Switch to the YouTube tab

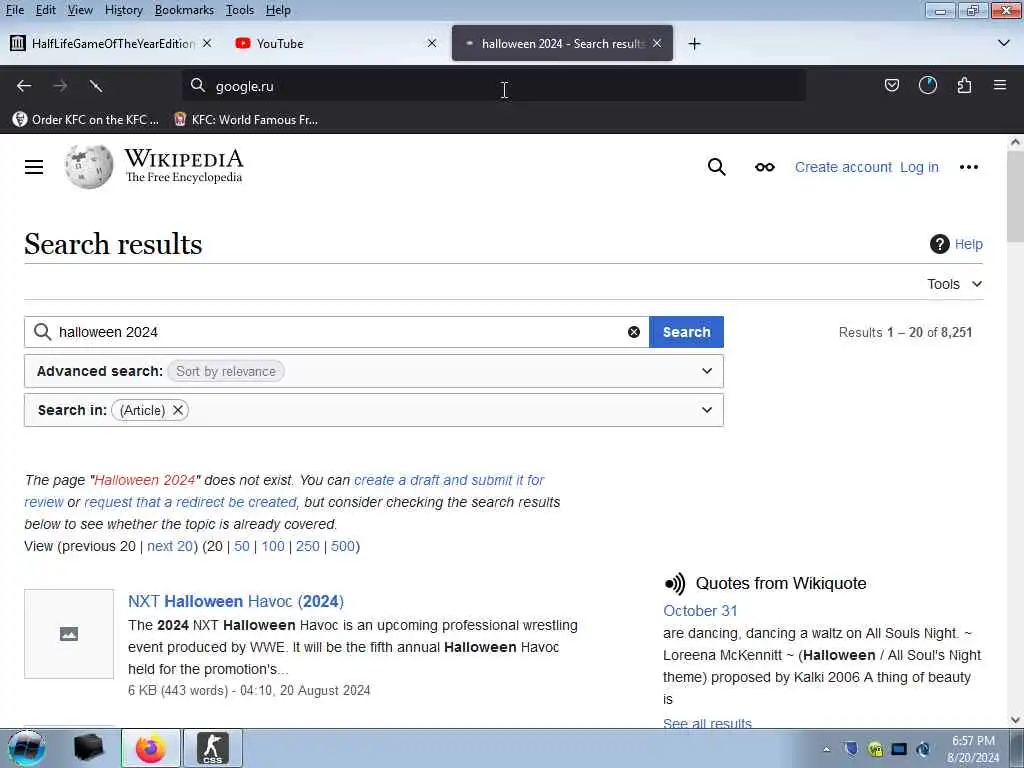335,43
